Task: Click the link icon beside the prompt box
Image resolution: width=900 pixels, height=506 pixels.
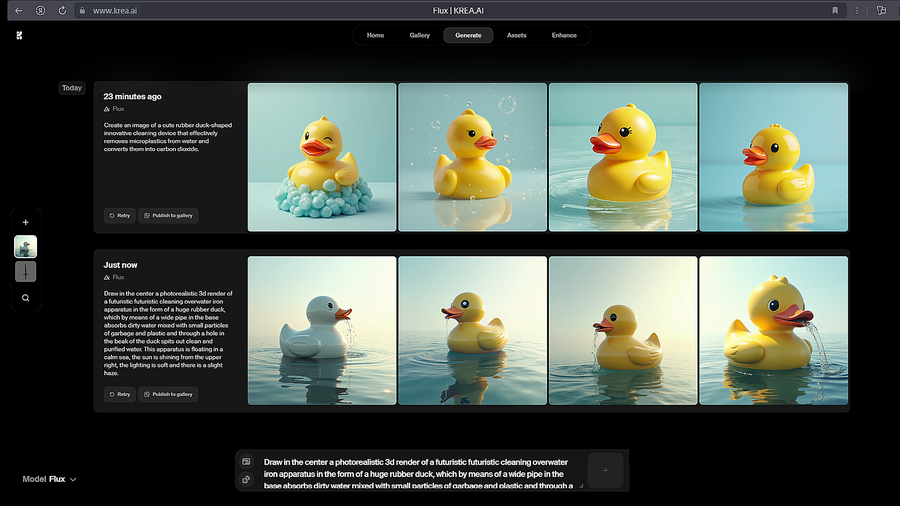Action: point(246,480)
